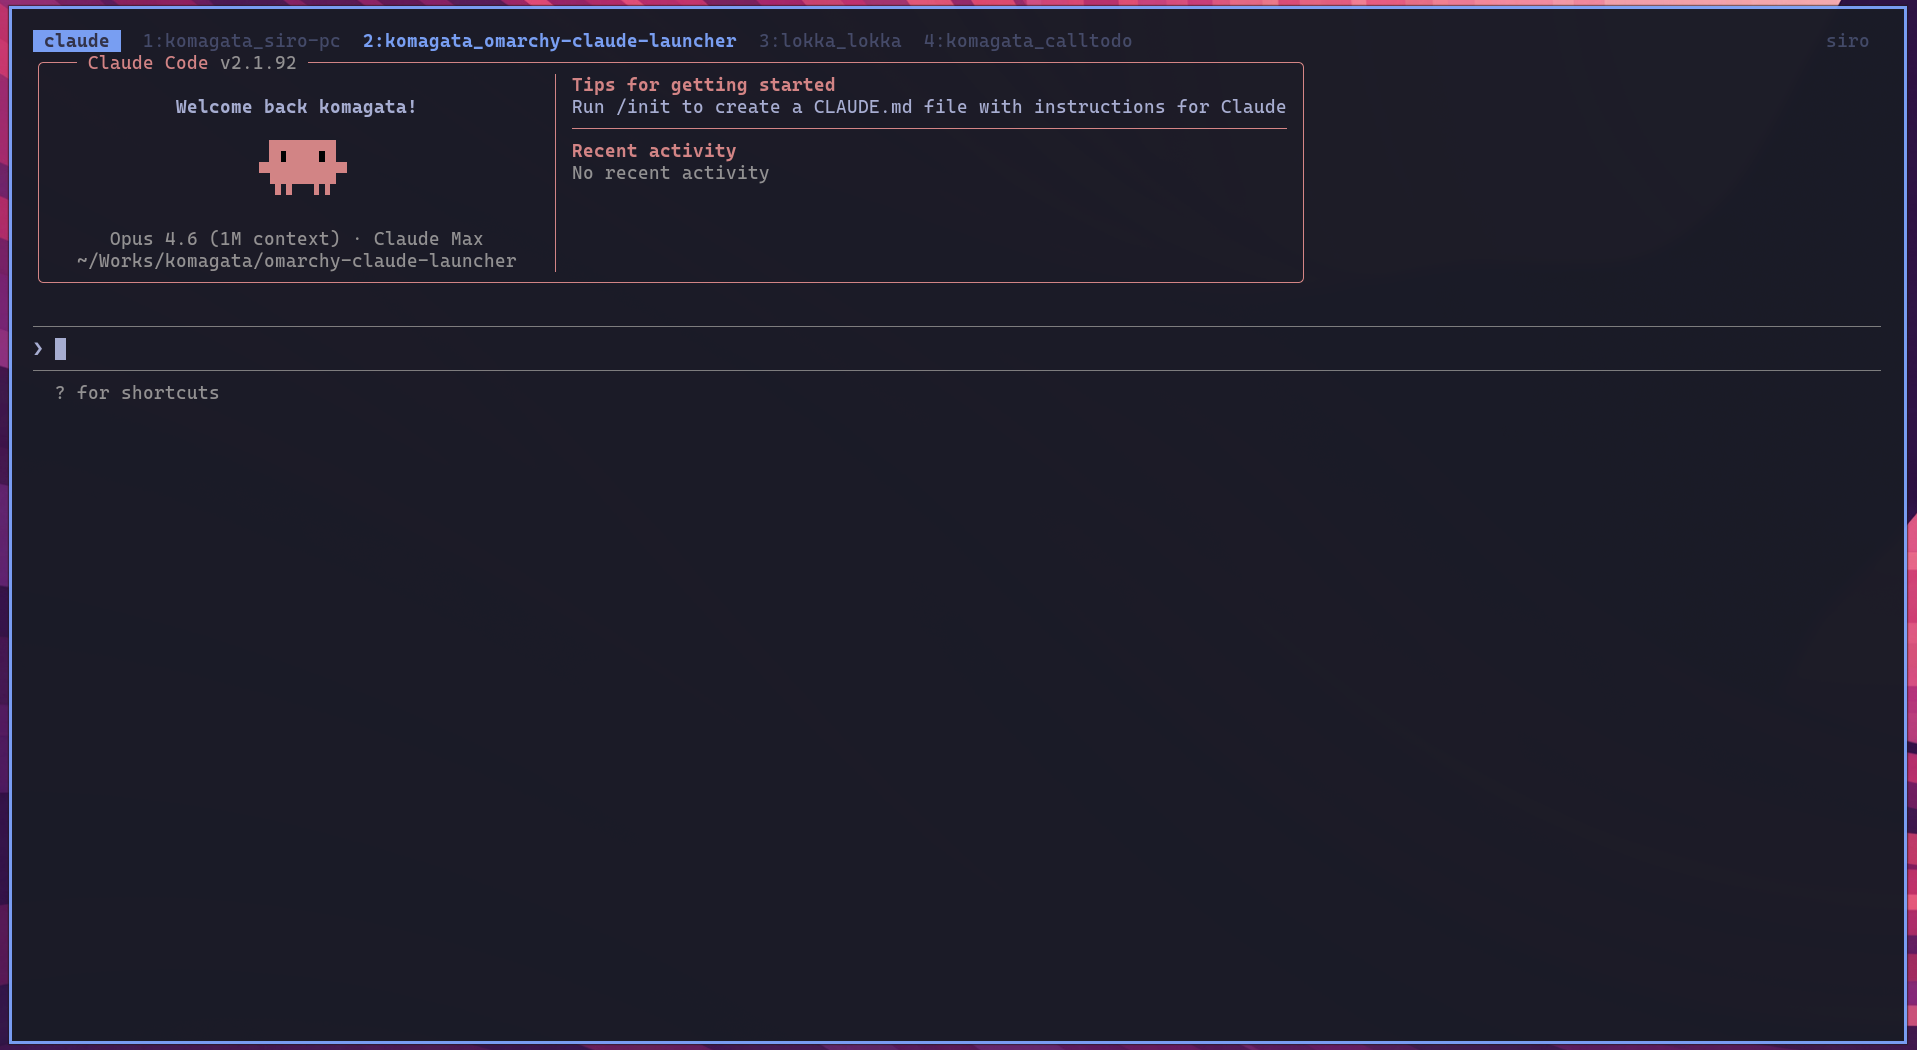Select the prompt arrow icon
The height and width of the screenshot is (1050, 1917).
[x=38, y=348]
